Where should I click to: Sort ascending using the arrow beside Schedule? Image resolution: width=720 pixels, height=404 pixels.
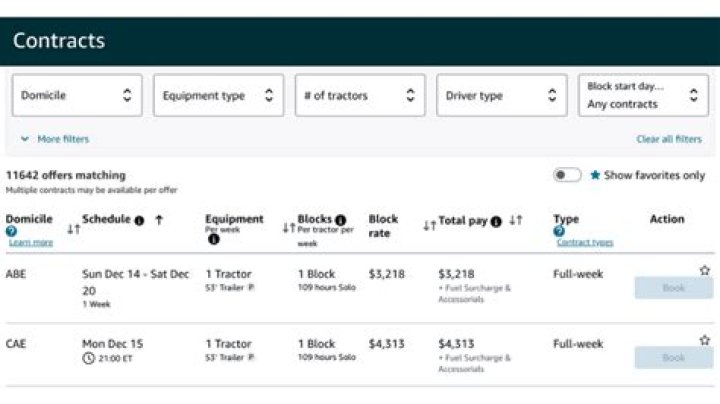click(159, 220)
